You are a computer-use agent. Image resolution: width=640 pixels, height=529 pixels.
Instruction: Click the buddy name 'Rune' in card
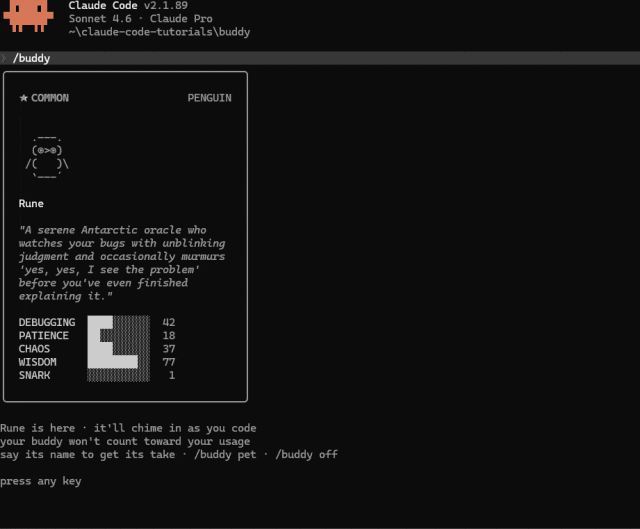[x=31, y=204]
